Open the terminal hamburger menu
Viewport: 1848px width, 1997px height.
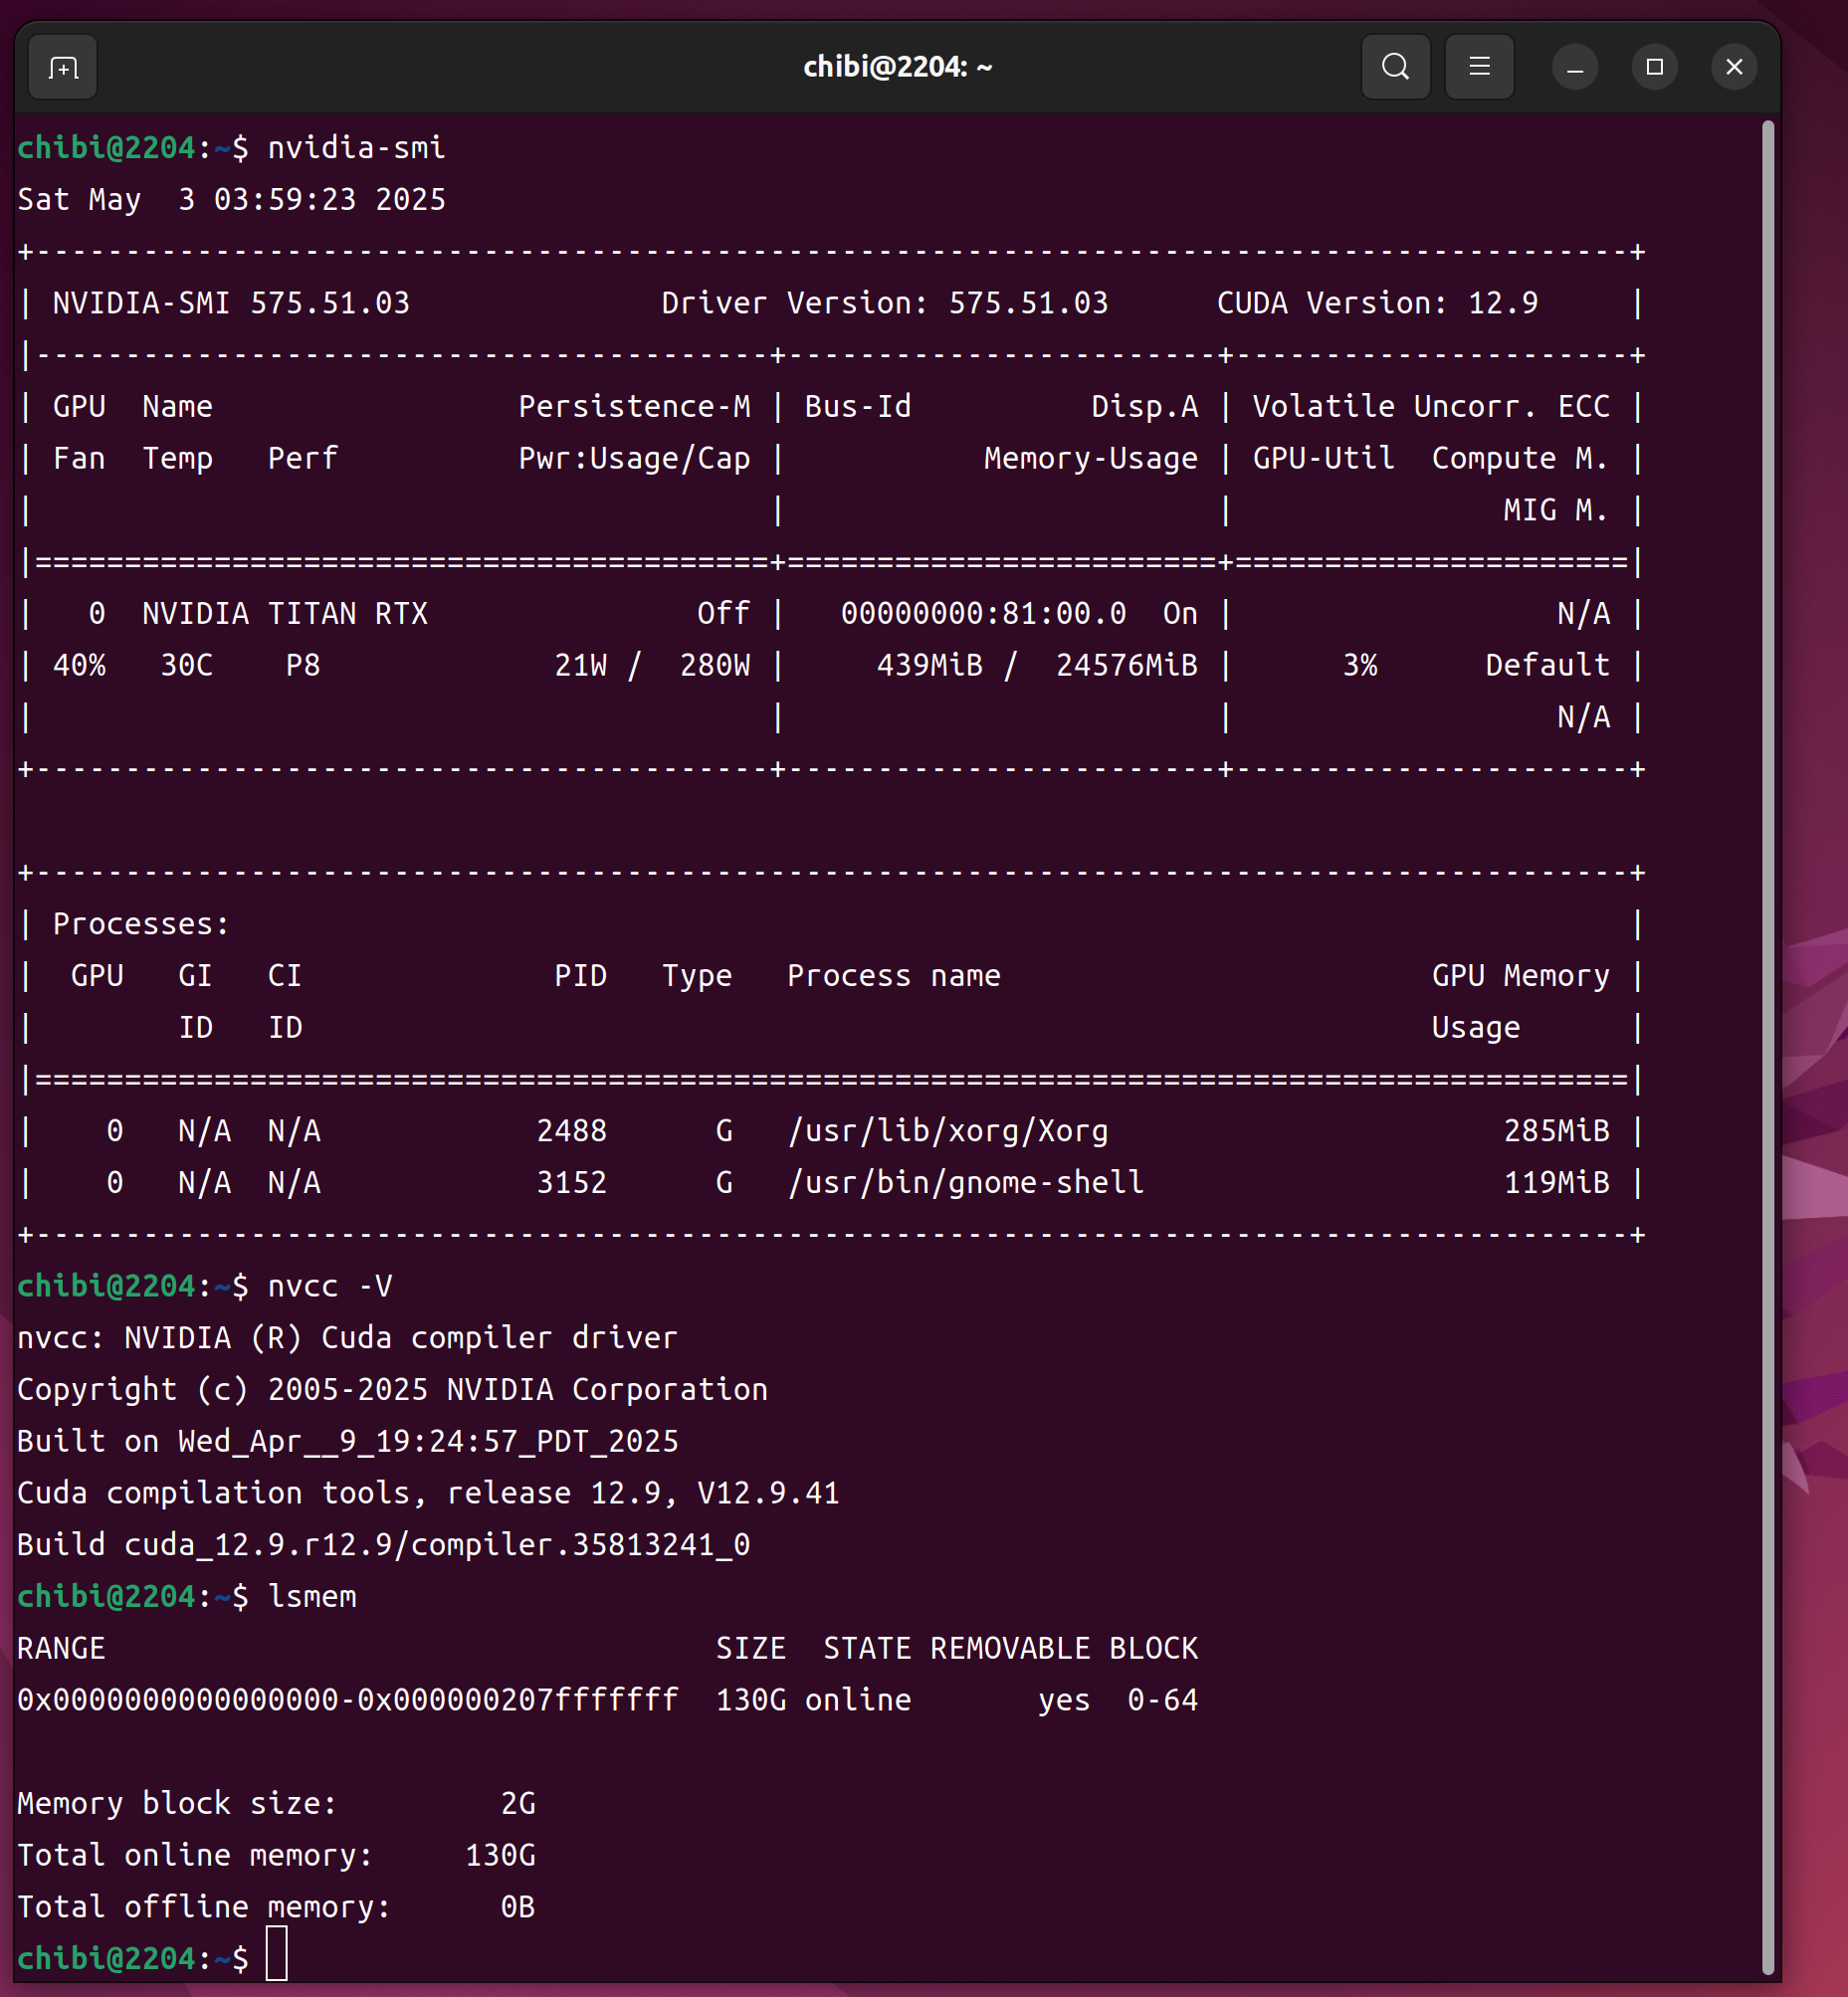click(x=1479, y=67)
